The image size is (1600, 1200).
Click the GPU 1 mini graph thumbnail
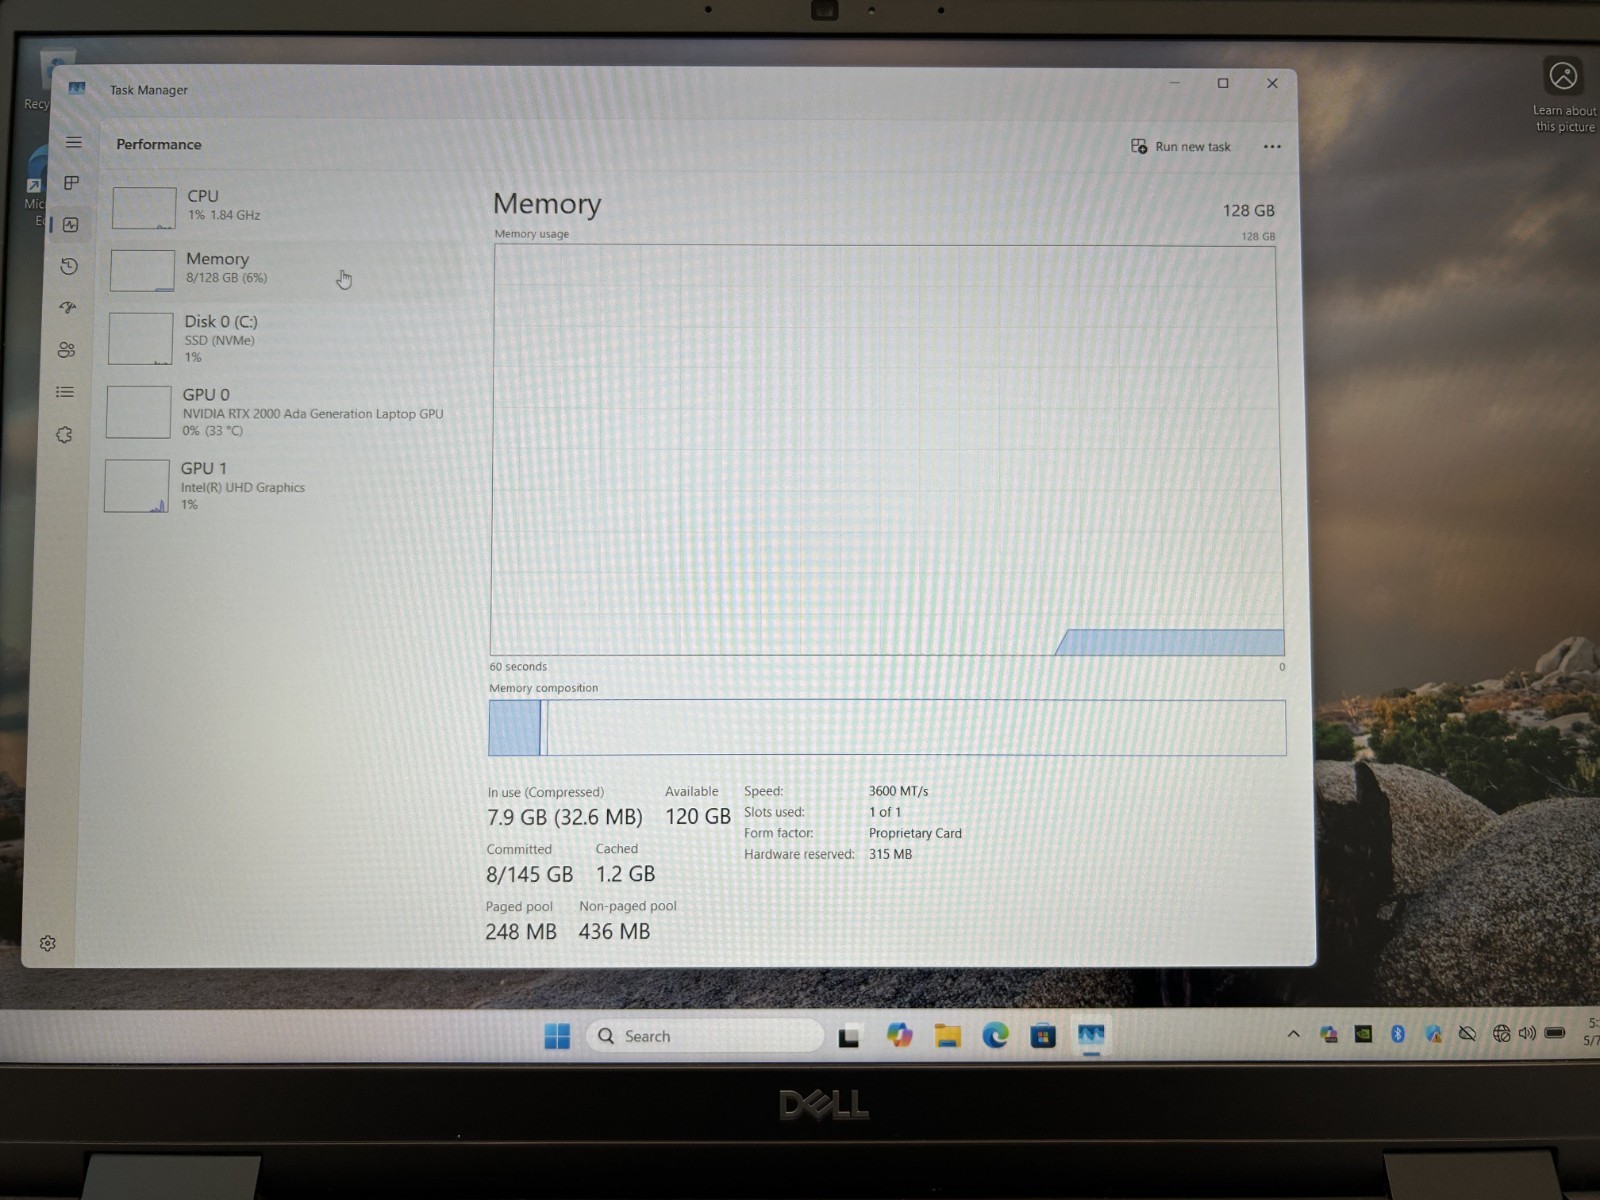(x=136, y=486)
